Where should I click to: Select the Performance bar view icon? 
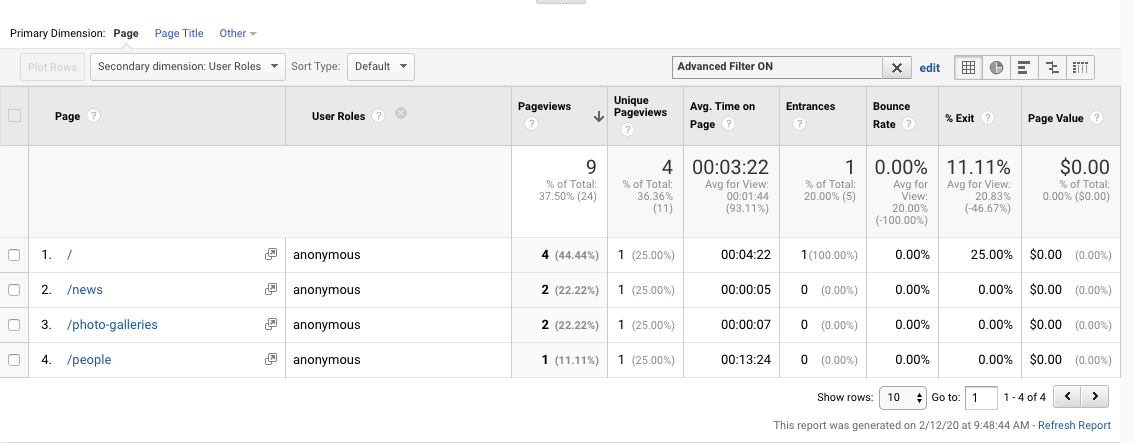click(x=1024, y=68)
